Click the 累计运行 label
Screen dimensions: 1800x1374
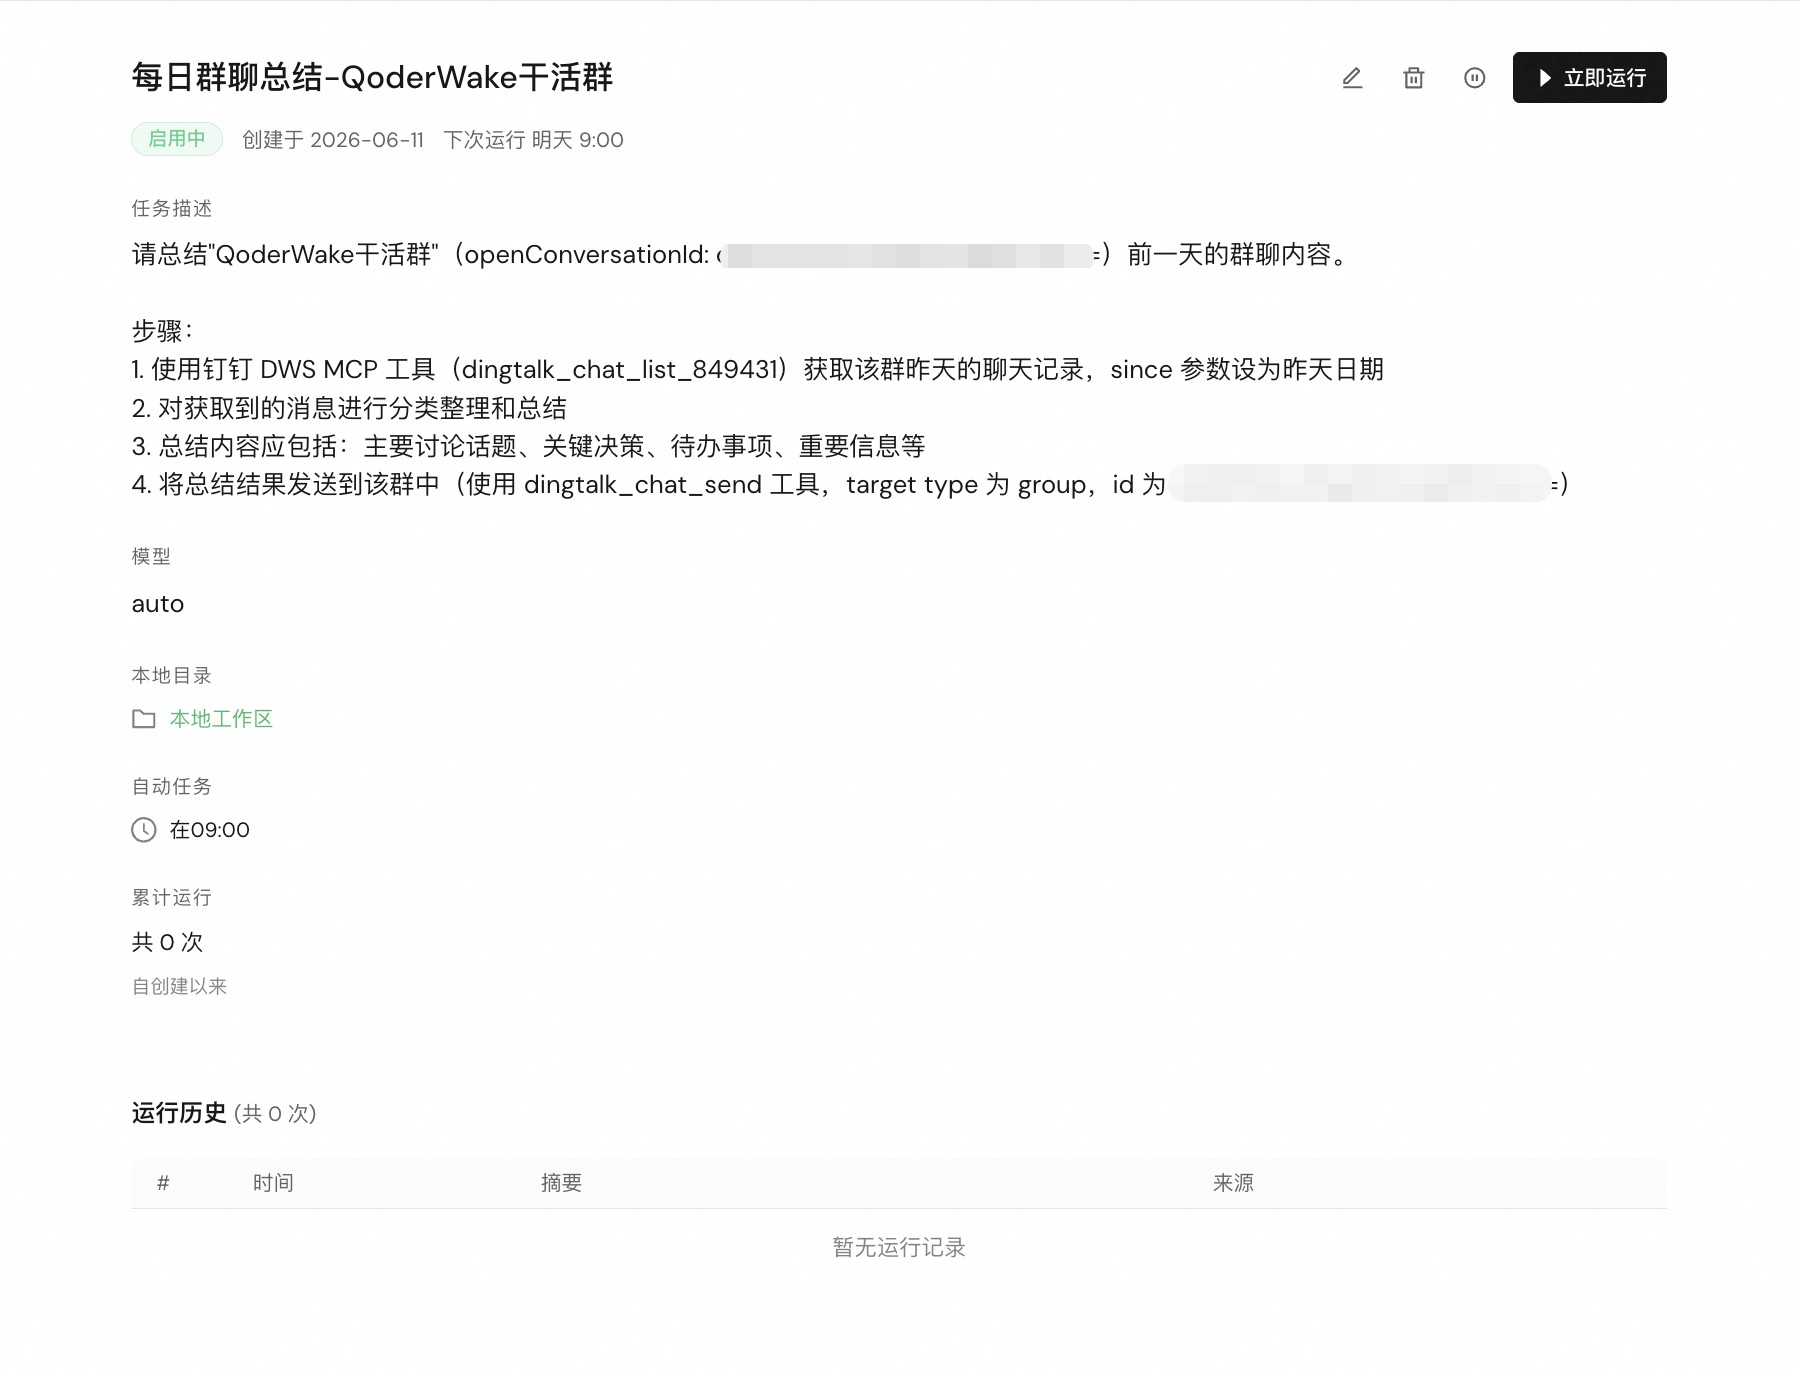click(172, 898)
